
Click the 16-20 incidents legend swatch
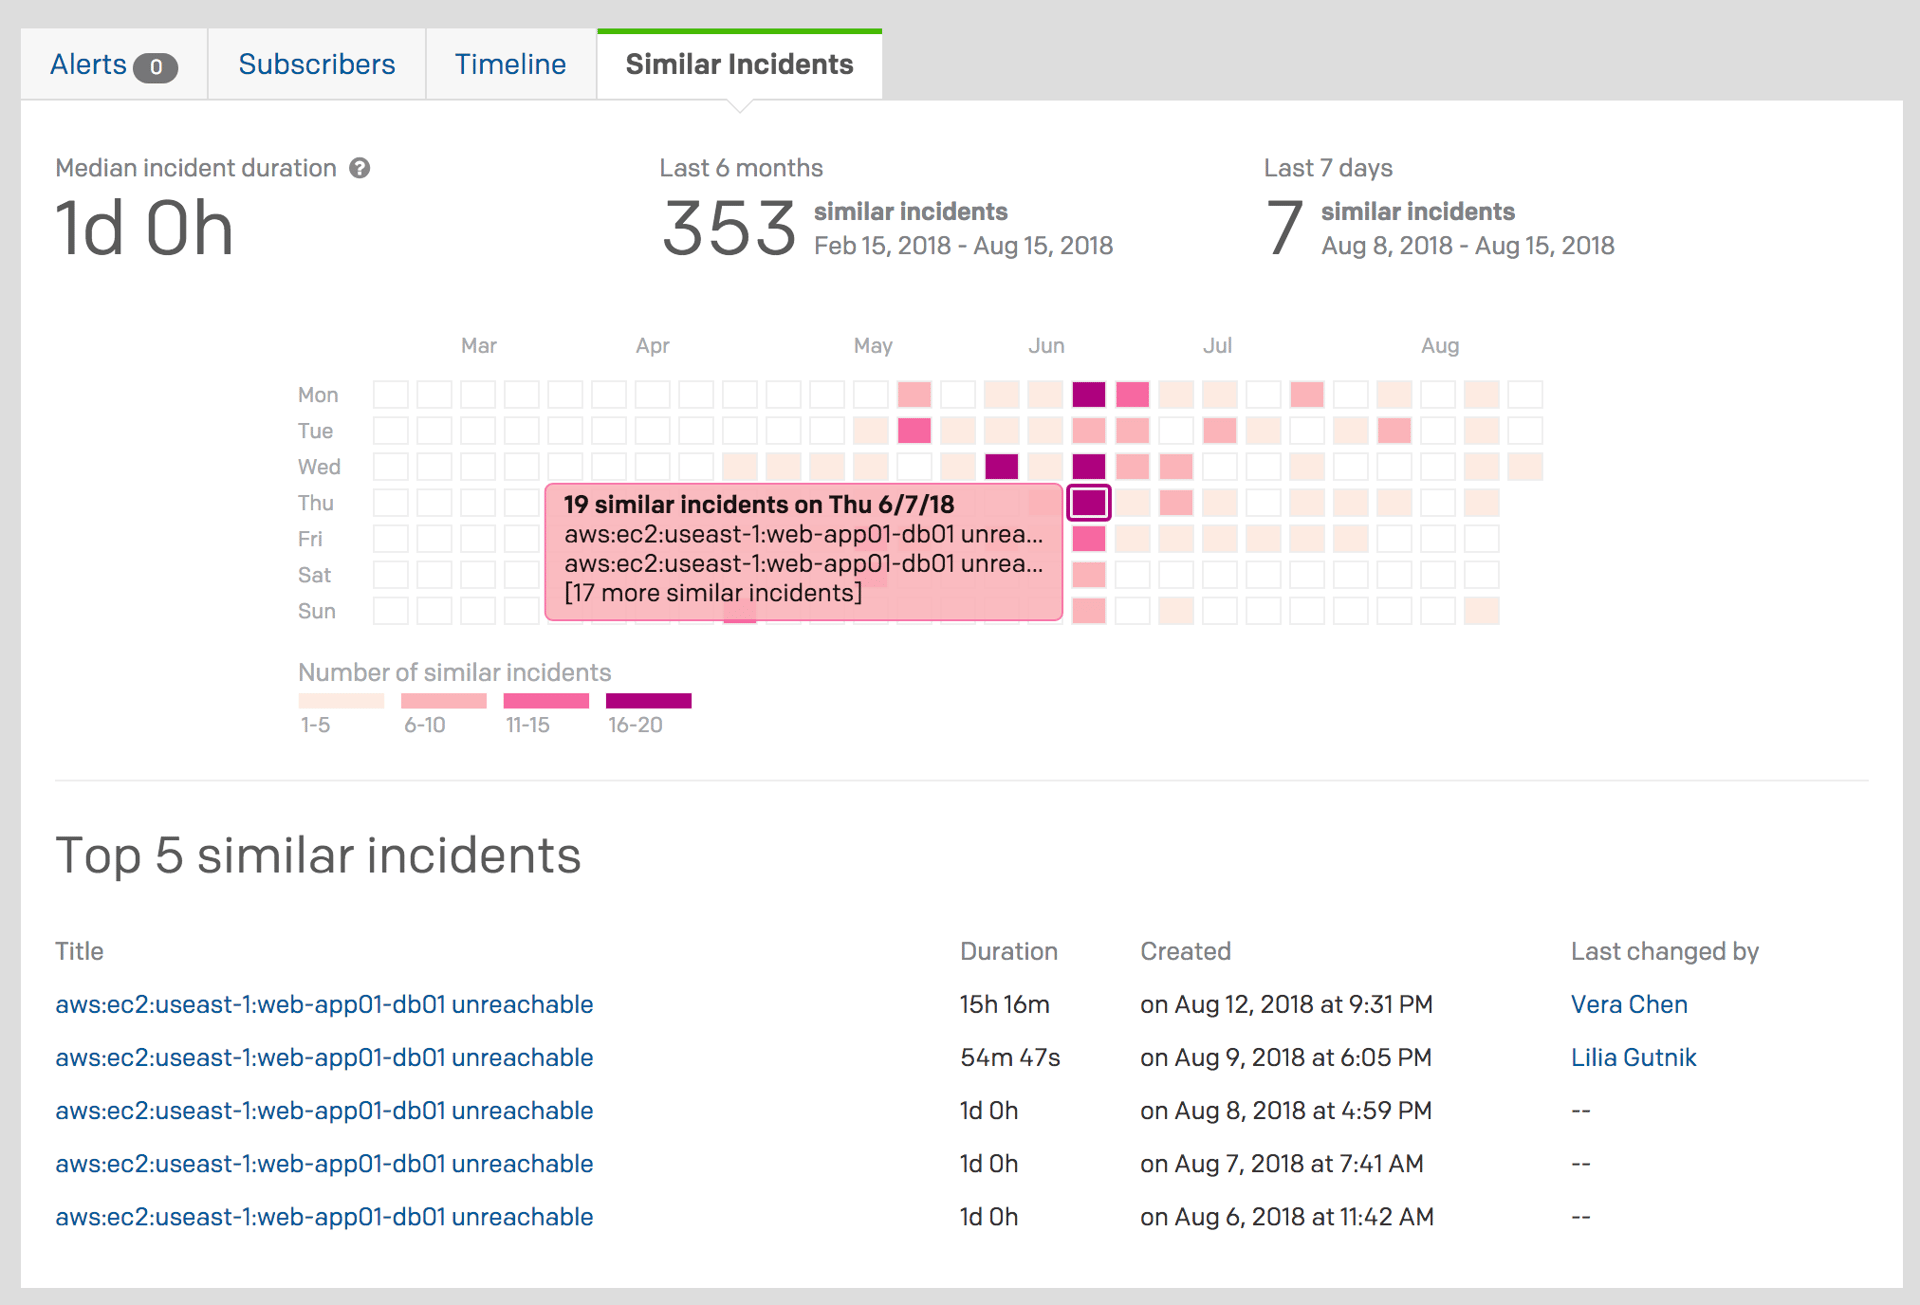[648, 701]
